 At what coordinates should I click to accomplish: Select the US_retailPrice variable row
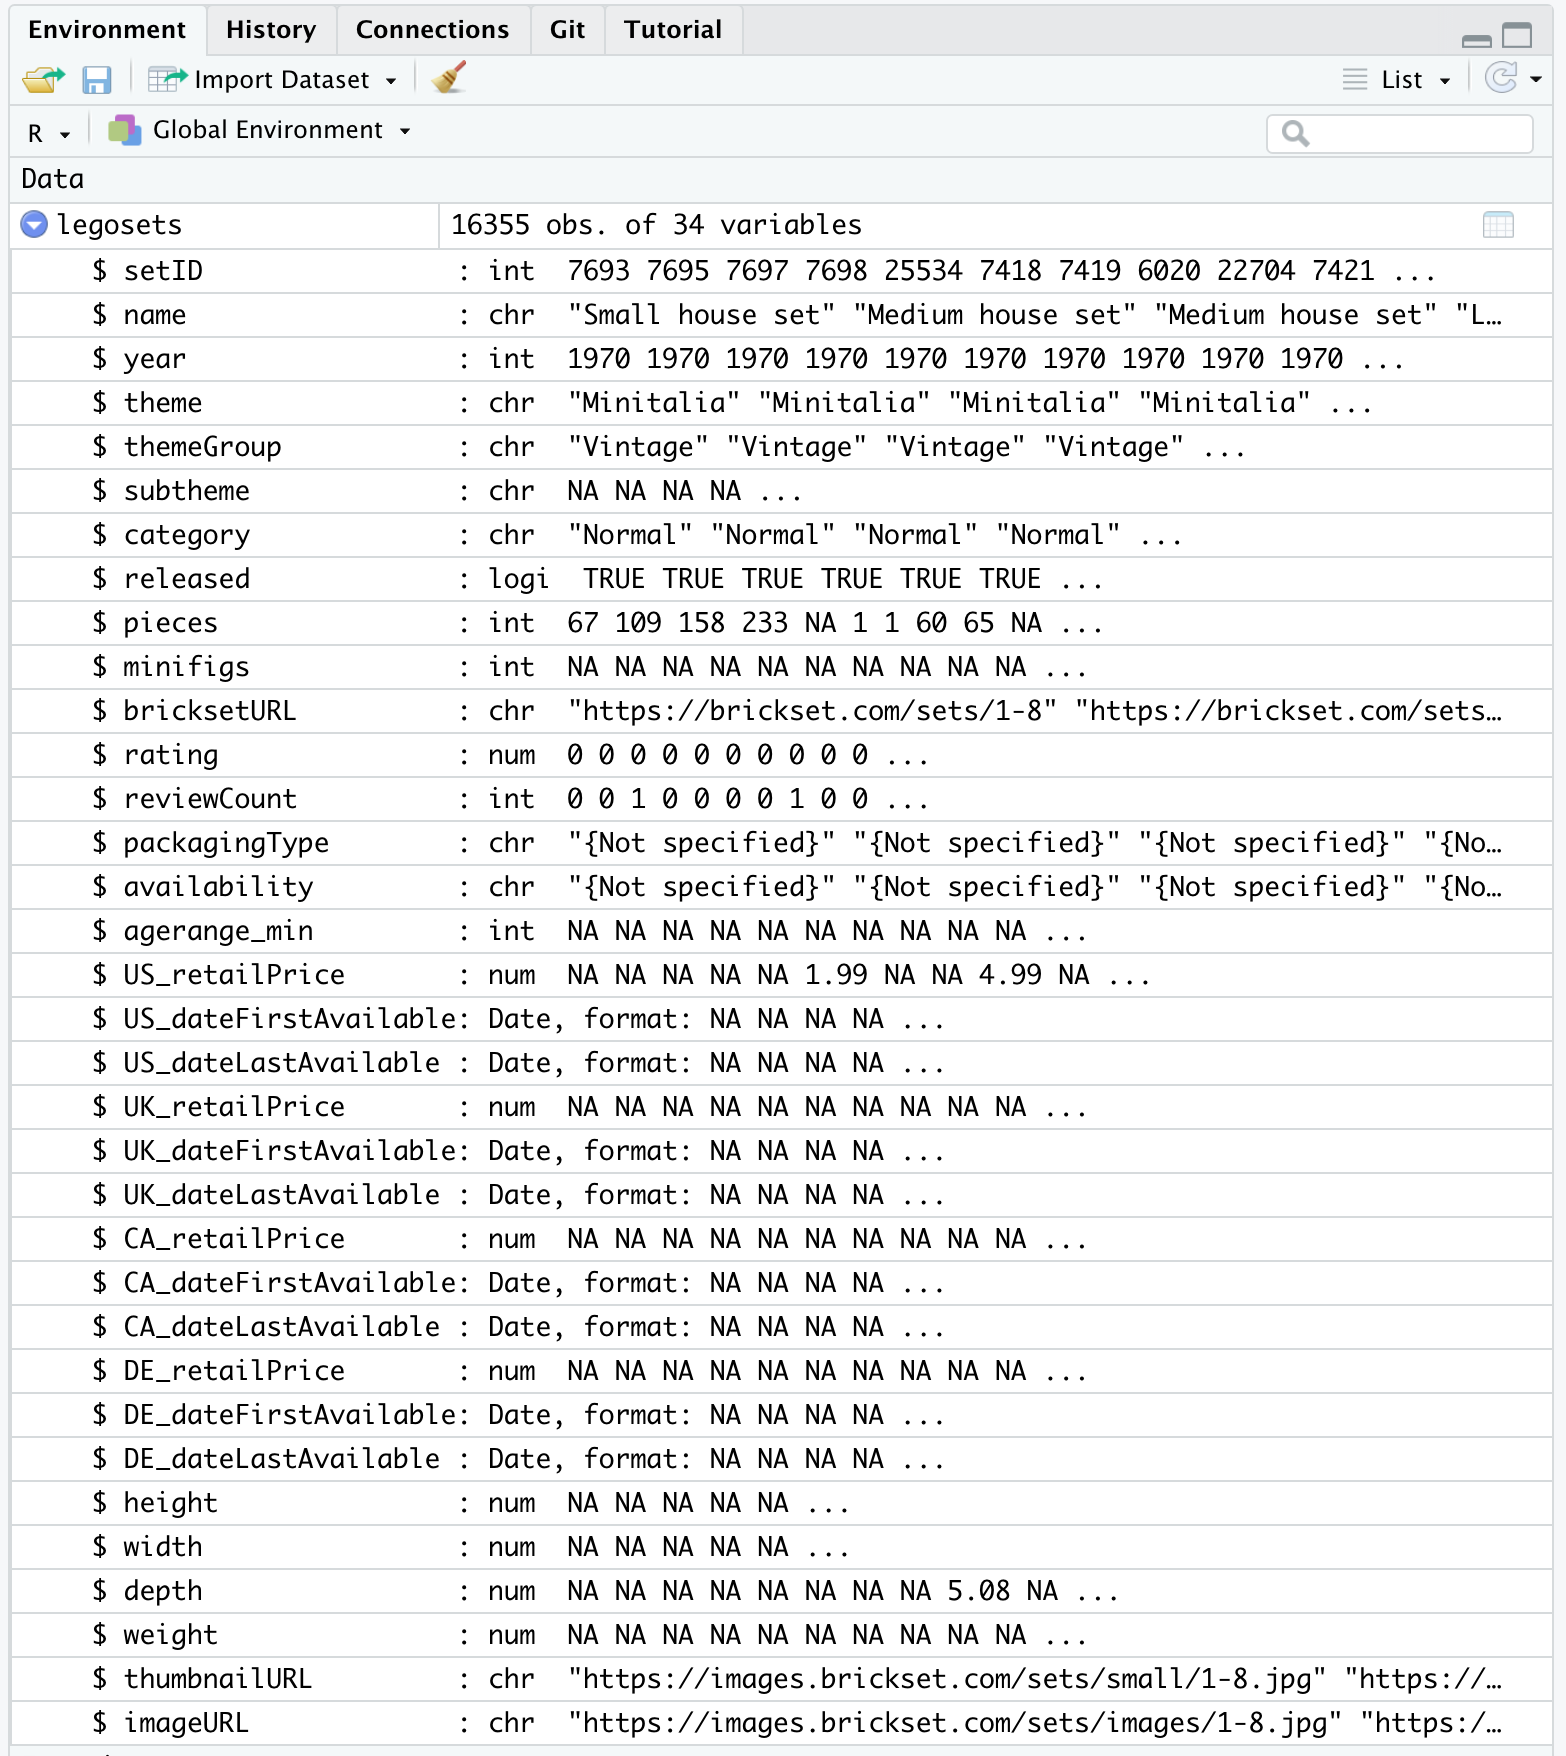point(781,975)
